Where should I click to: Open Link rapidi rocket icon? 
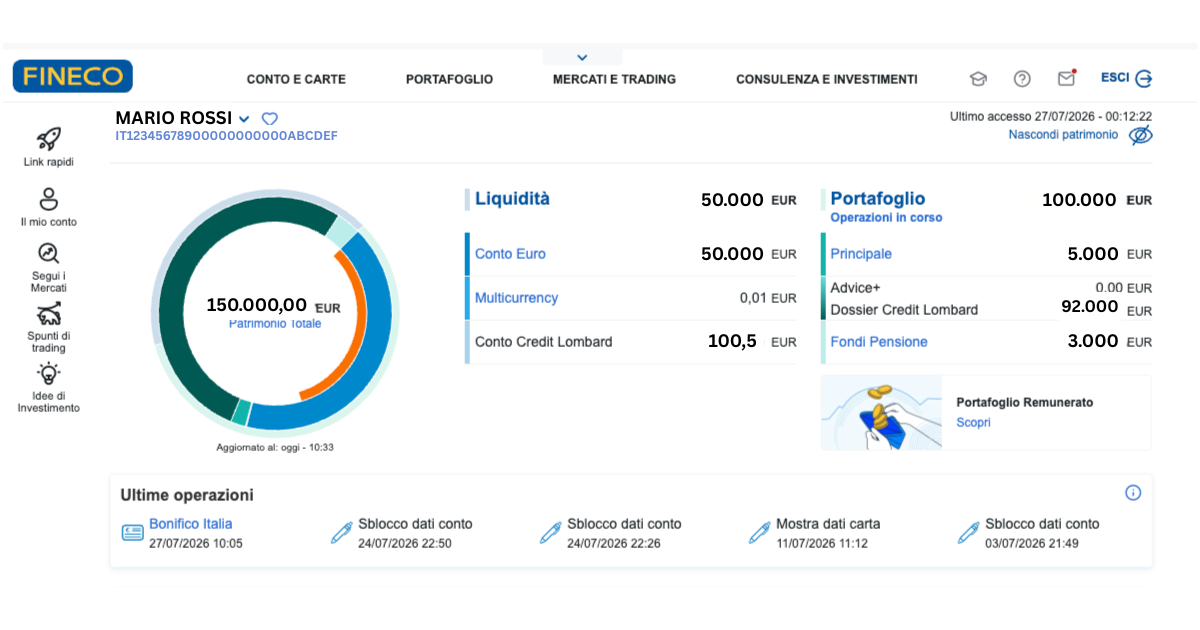[48, 139]
